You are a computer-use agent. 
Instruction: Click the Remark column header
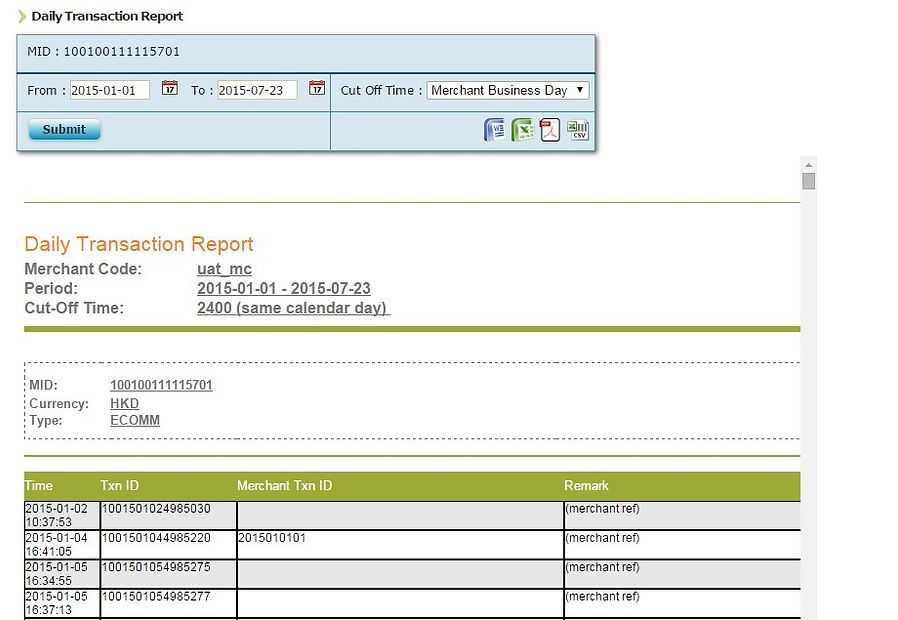[x=586, y=485]
